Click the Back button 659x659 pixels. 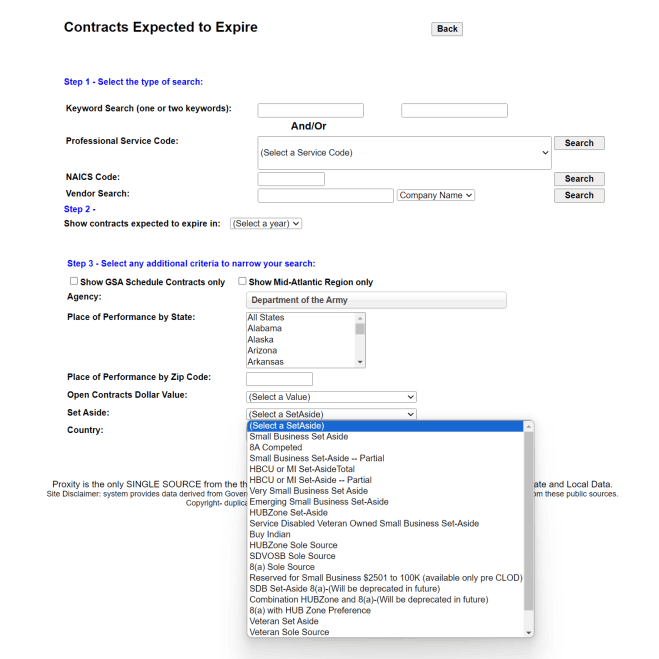pyautogui.click(x=447, y=29)
